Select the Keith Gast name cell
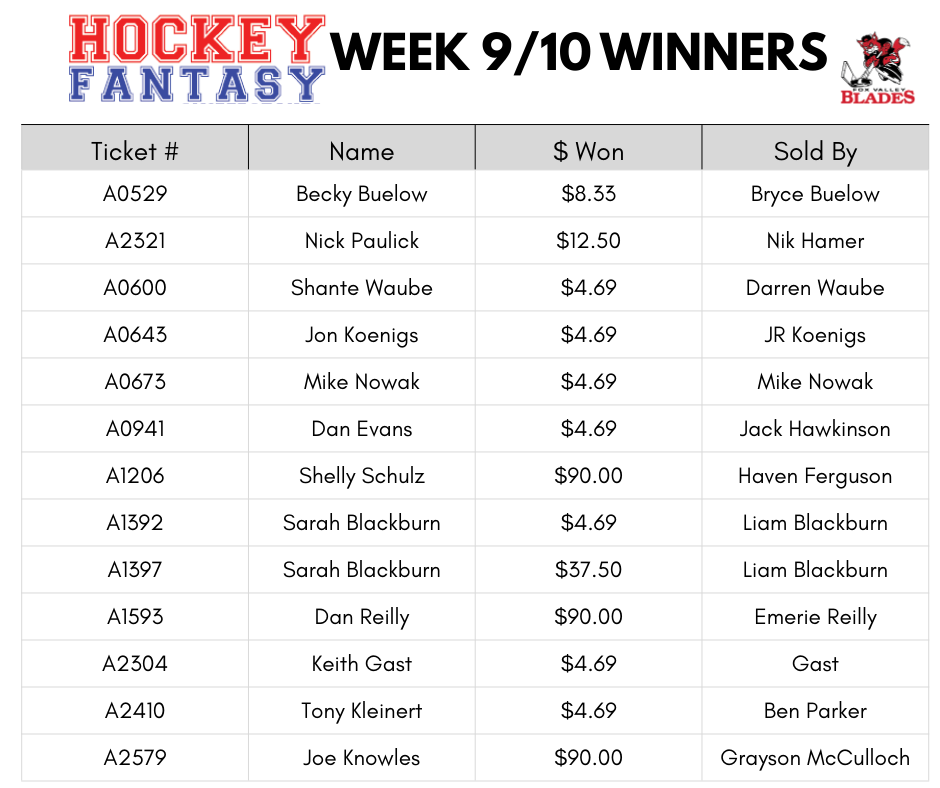Screen dimensions: 940x788 pos(361,664)
